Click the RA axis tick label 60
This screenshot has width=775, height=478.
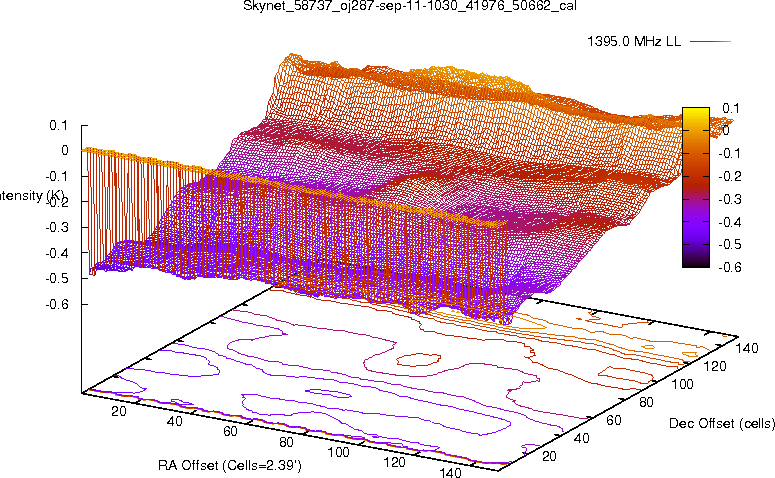tap(230, 432)
